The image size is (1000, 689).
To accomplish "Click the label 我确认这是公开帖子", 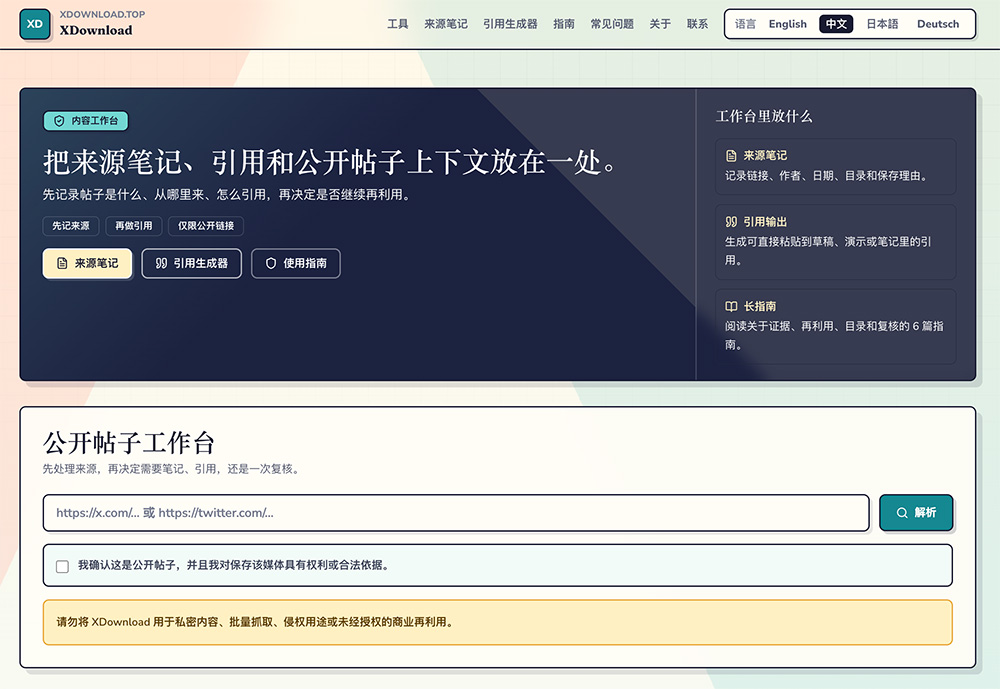I will (x=233, y=565).
